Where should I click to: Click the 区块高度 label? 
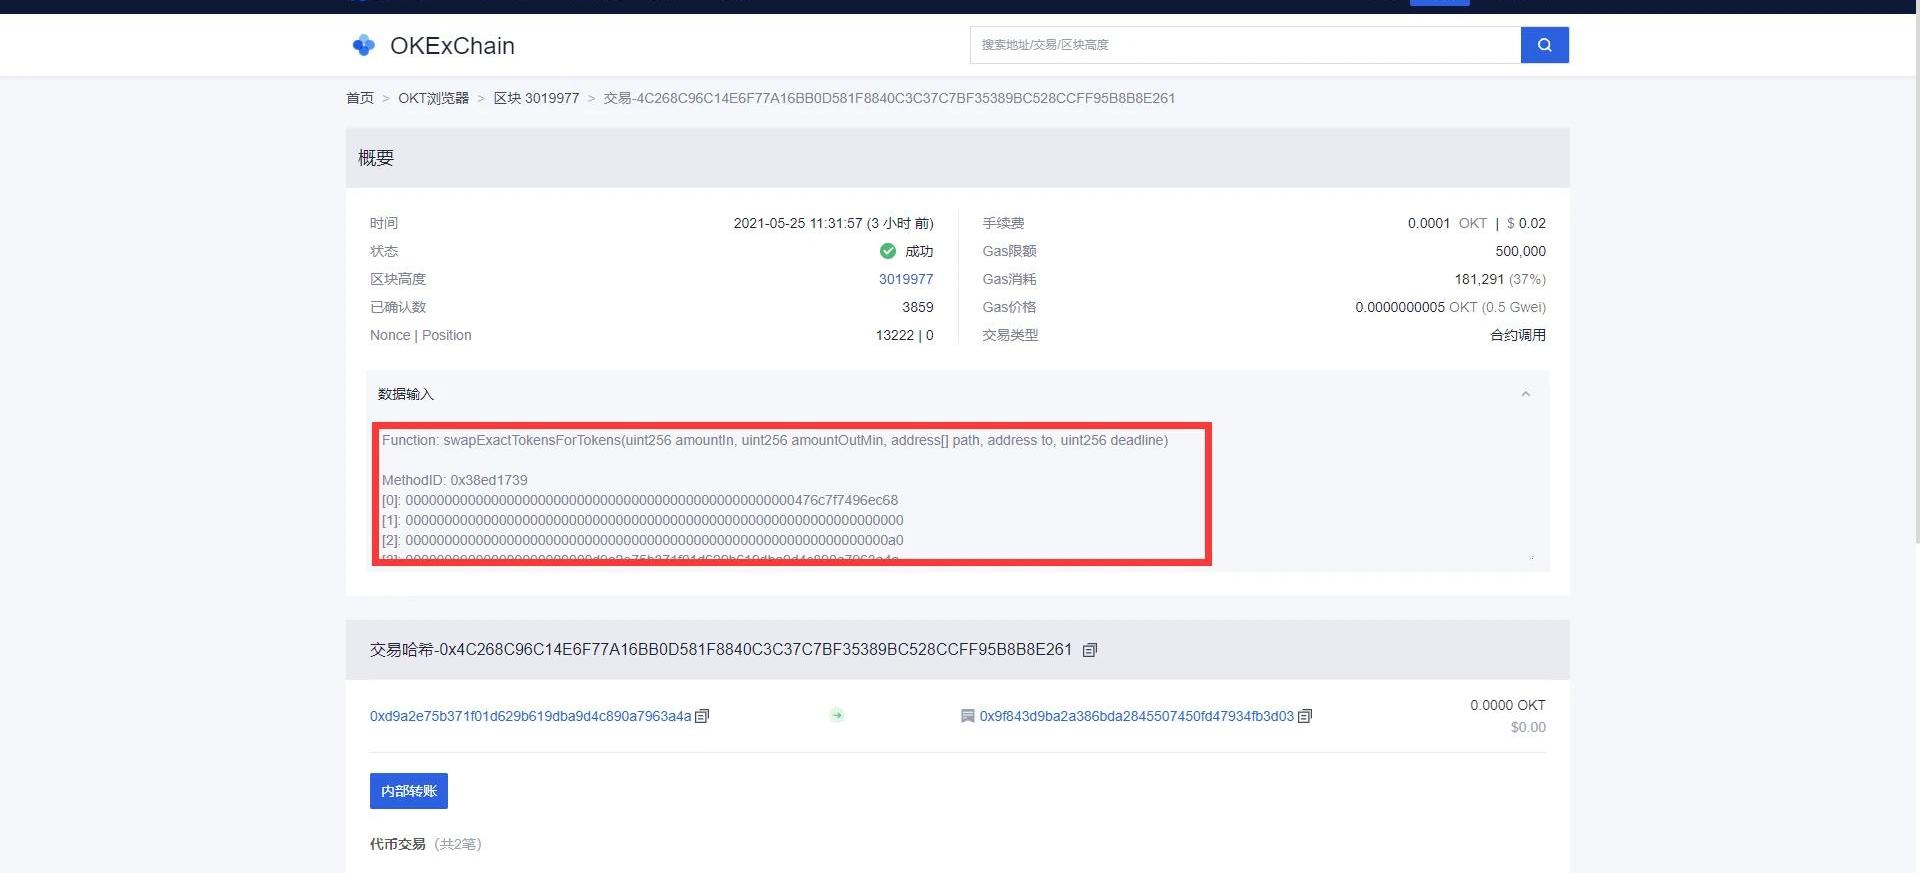(x=398, y=279)
